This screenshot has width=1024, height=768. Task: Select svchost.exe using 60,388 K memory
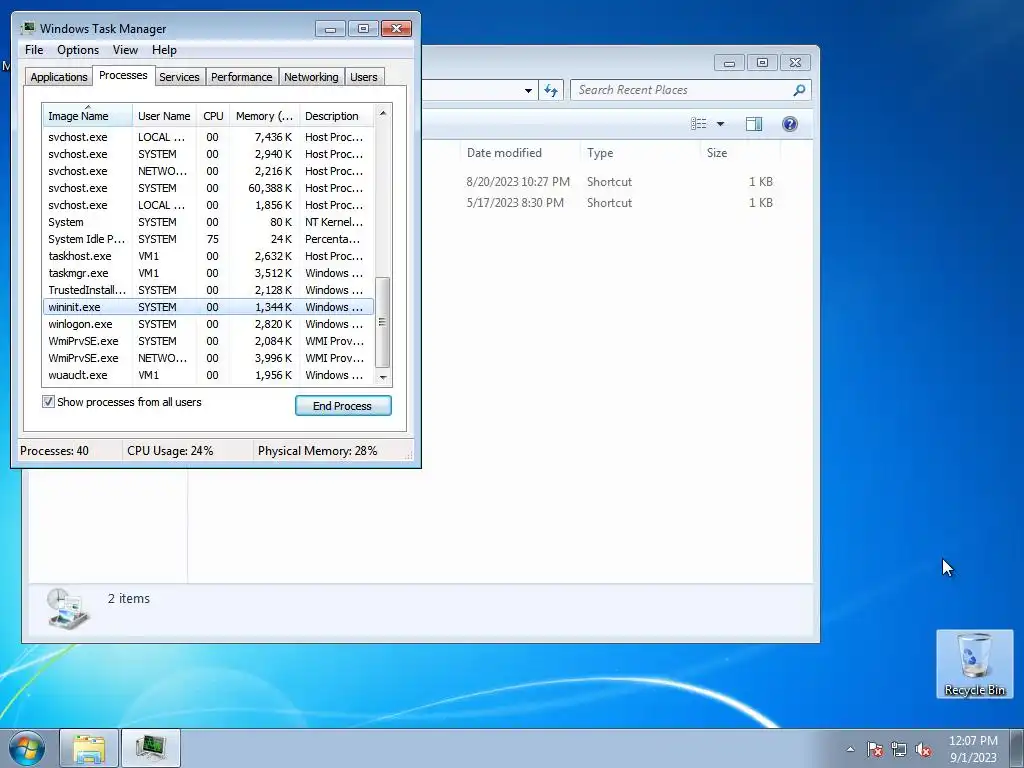208,188
